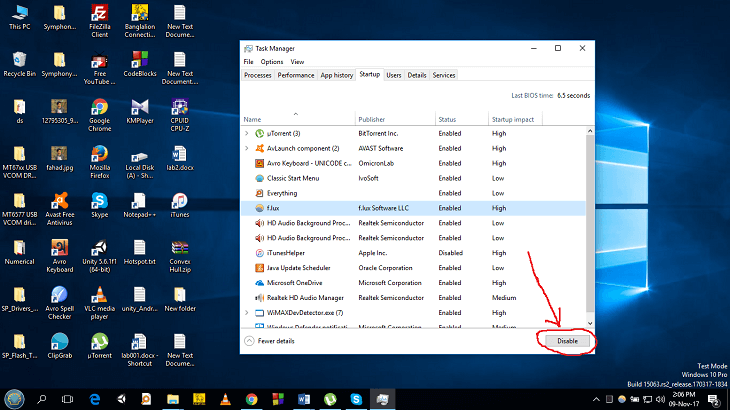Screen dimensions: 730x410
Task: Expand the WiMAXDevDetector.exe (7) group
Action: (247, 313)
